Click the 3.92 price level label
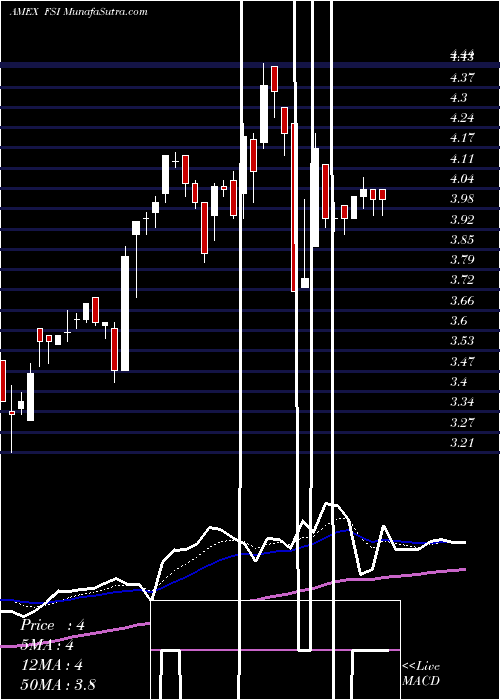This screenshot has width=500, height=700. [x=462, y=220]
